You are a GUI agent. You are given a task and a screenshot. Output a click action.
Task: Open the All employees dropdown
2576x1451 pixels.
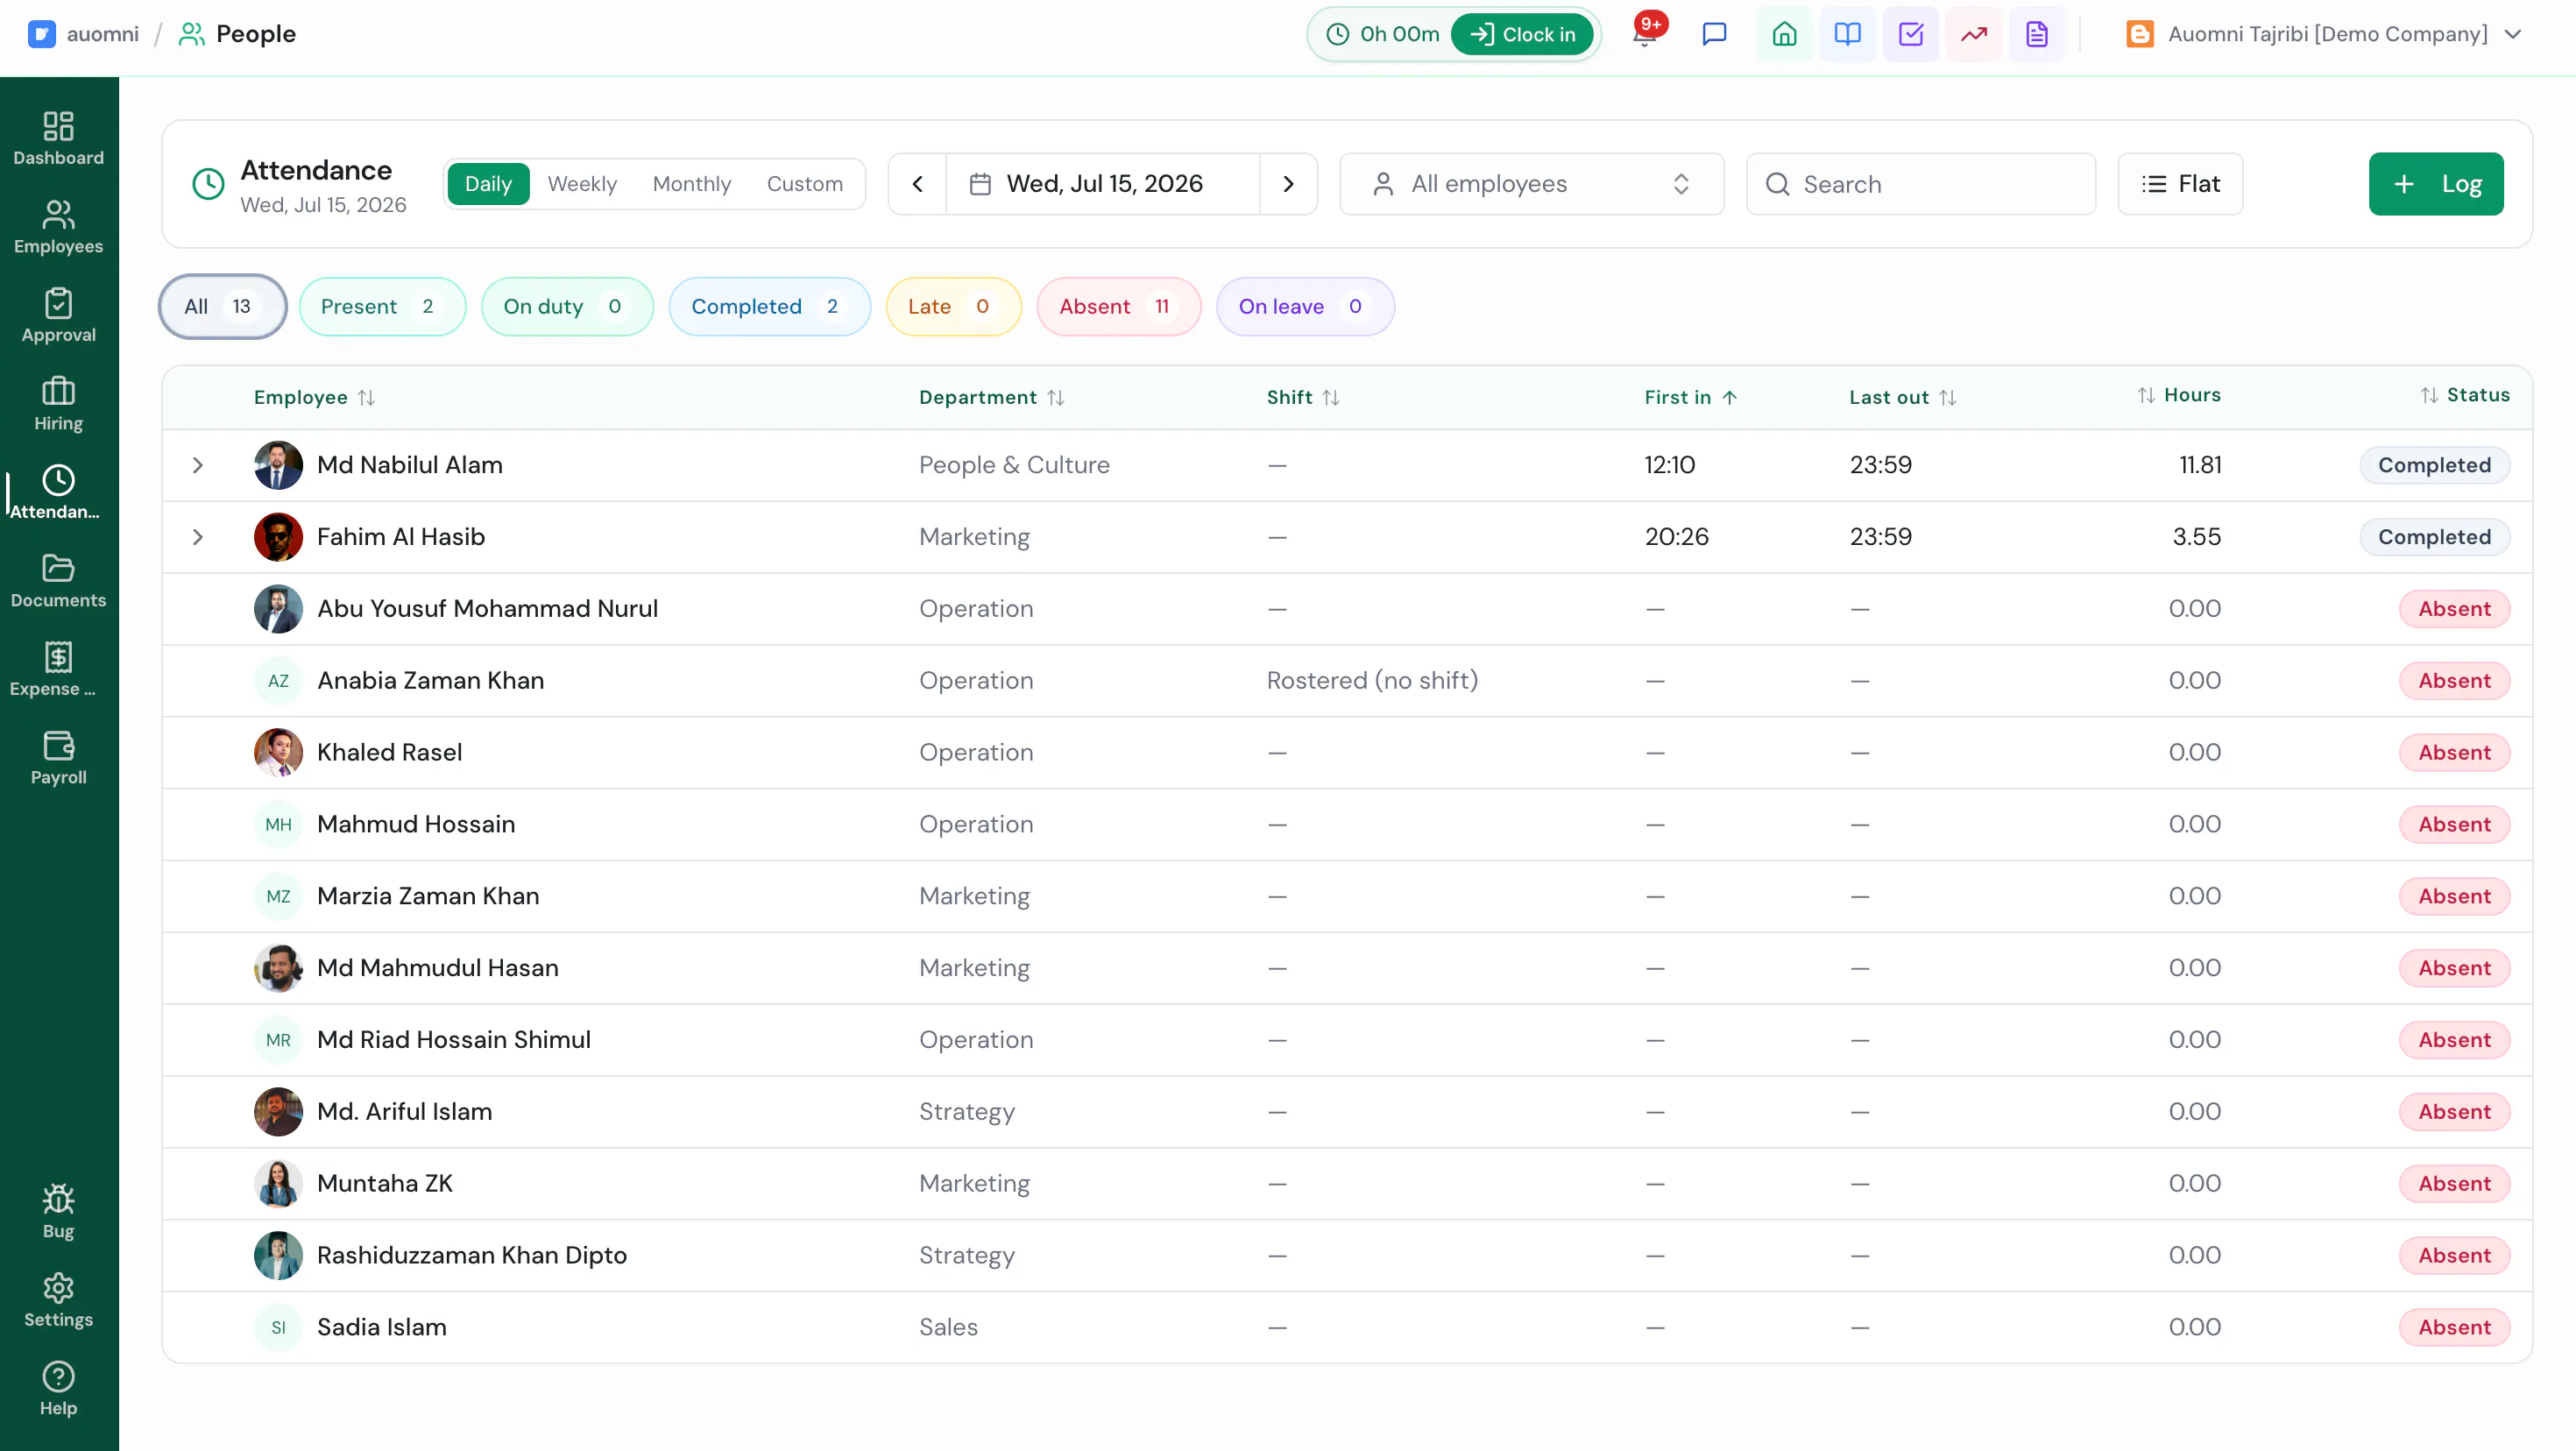pyautogui.click(x=1531, y=184)
